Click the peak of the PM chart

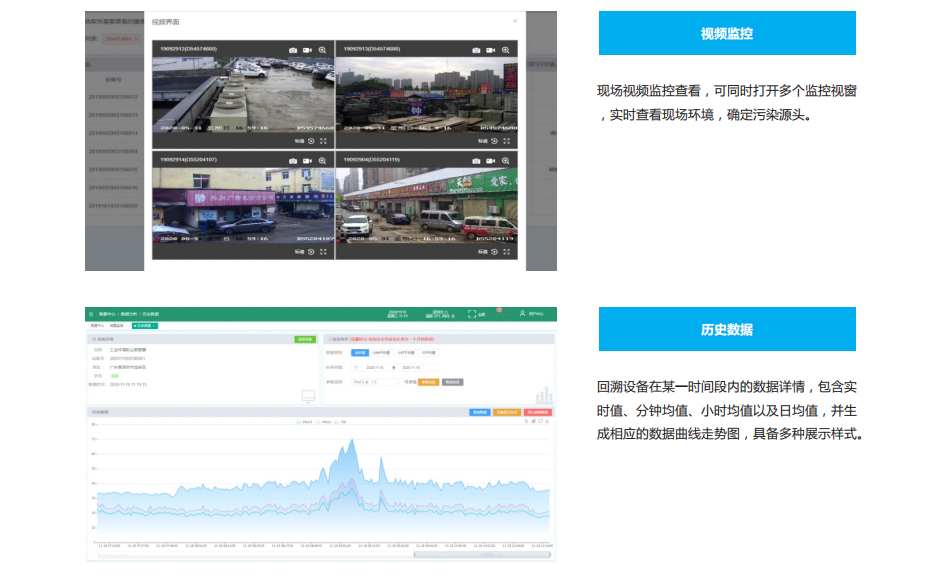351,440
